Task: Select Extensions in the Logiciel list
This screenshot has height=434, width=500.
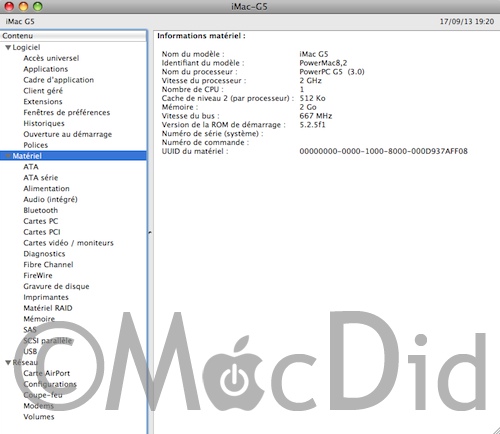Action: (x=43, y=102)
